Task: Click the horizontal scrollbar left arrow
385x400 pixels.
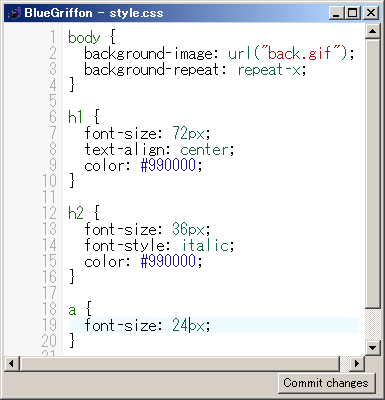Action: pyautogui.click(x=12, y=363)
